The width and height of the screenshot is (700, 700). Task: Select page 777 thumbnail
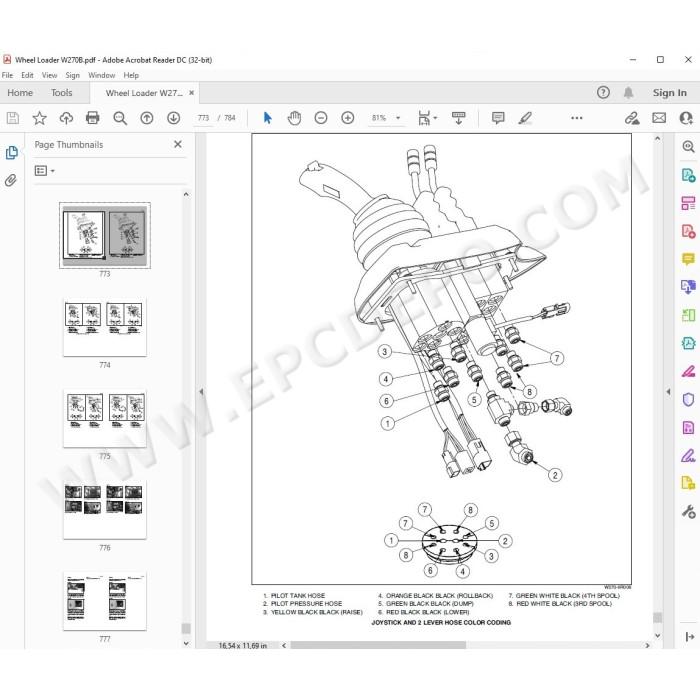(x=105, y=601)
